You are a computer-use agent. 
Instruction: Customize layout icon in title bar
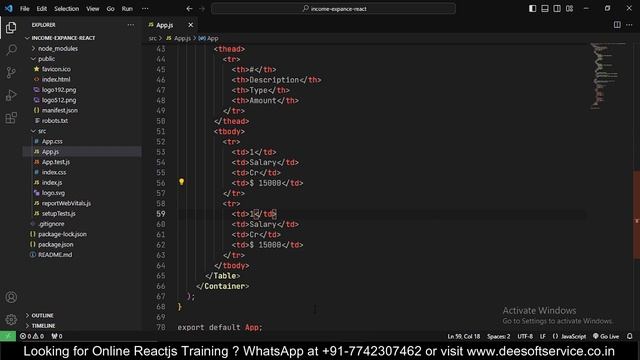[569, 9]
